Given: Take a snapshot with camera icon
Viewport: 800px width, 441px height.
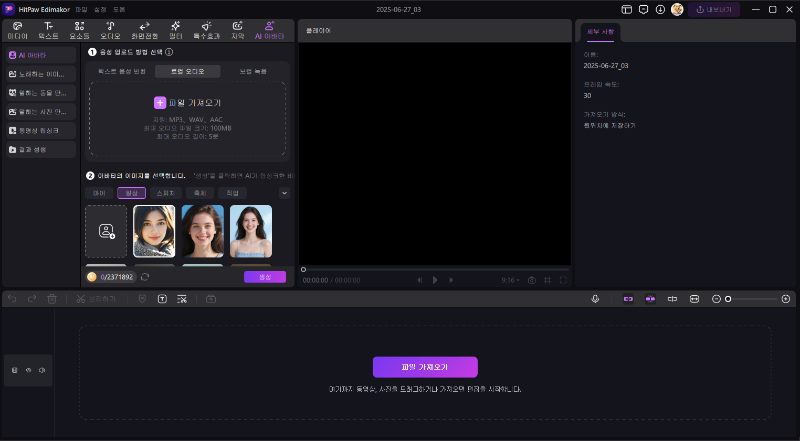Looking at the screenshot, I should tap(532, 280).
